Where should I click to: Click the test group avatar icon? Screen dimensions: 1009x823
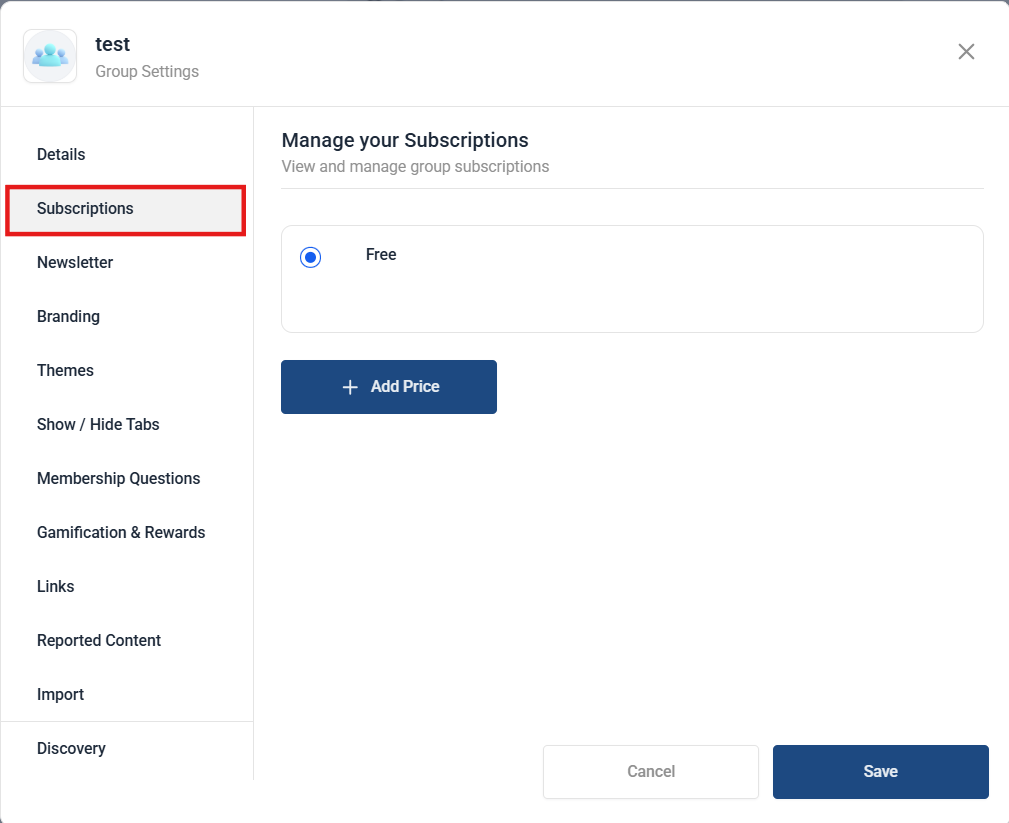(50, 56)
